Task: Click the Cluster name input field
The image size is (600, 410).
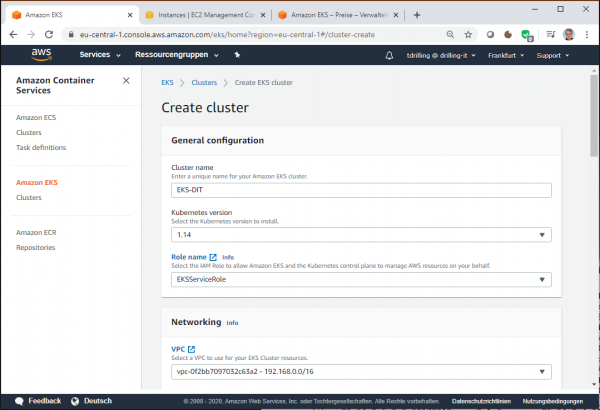Action: point(361,190)
